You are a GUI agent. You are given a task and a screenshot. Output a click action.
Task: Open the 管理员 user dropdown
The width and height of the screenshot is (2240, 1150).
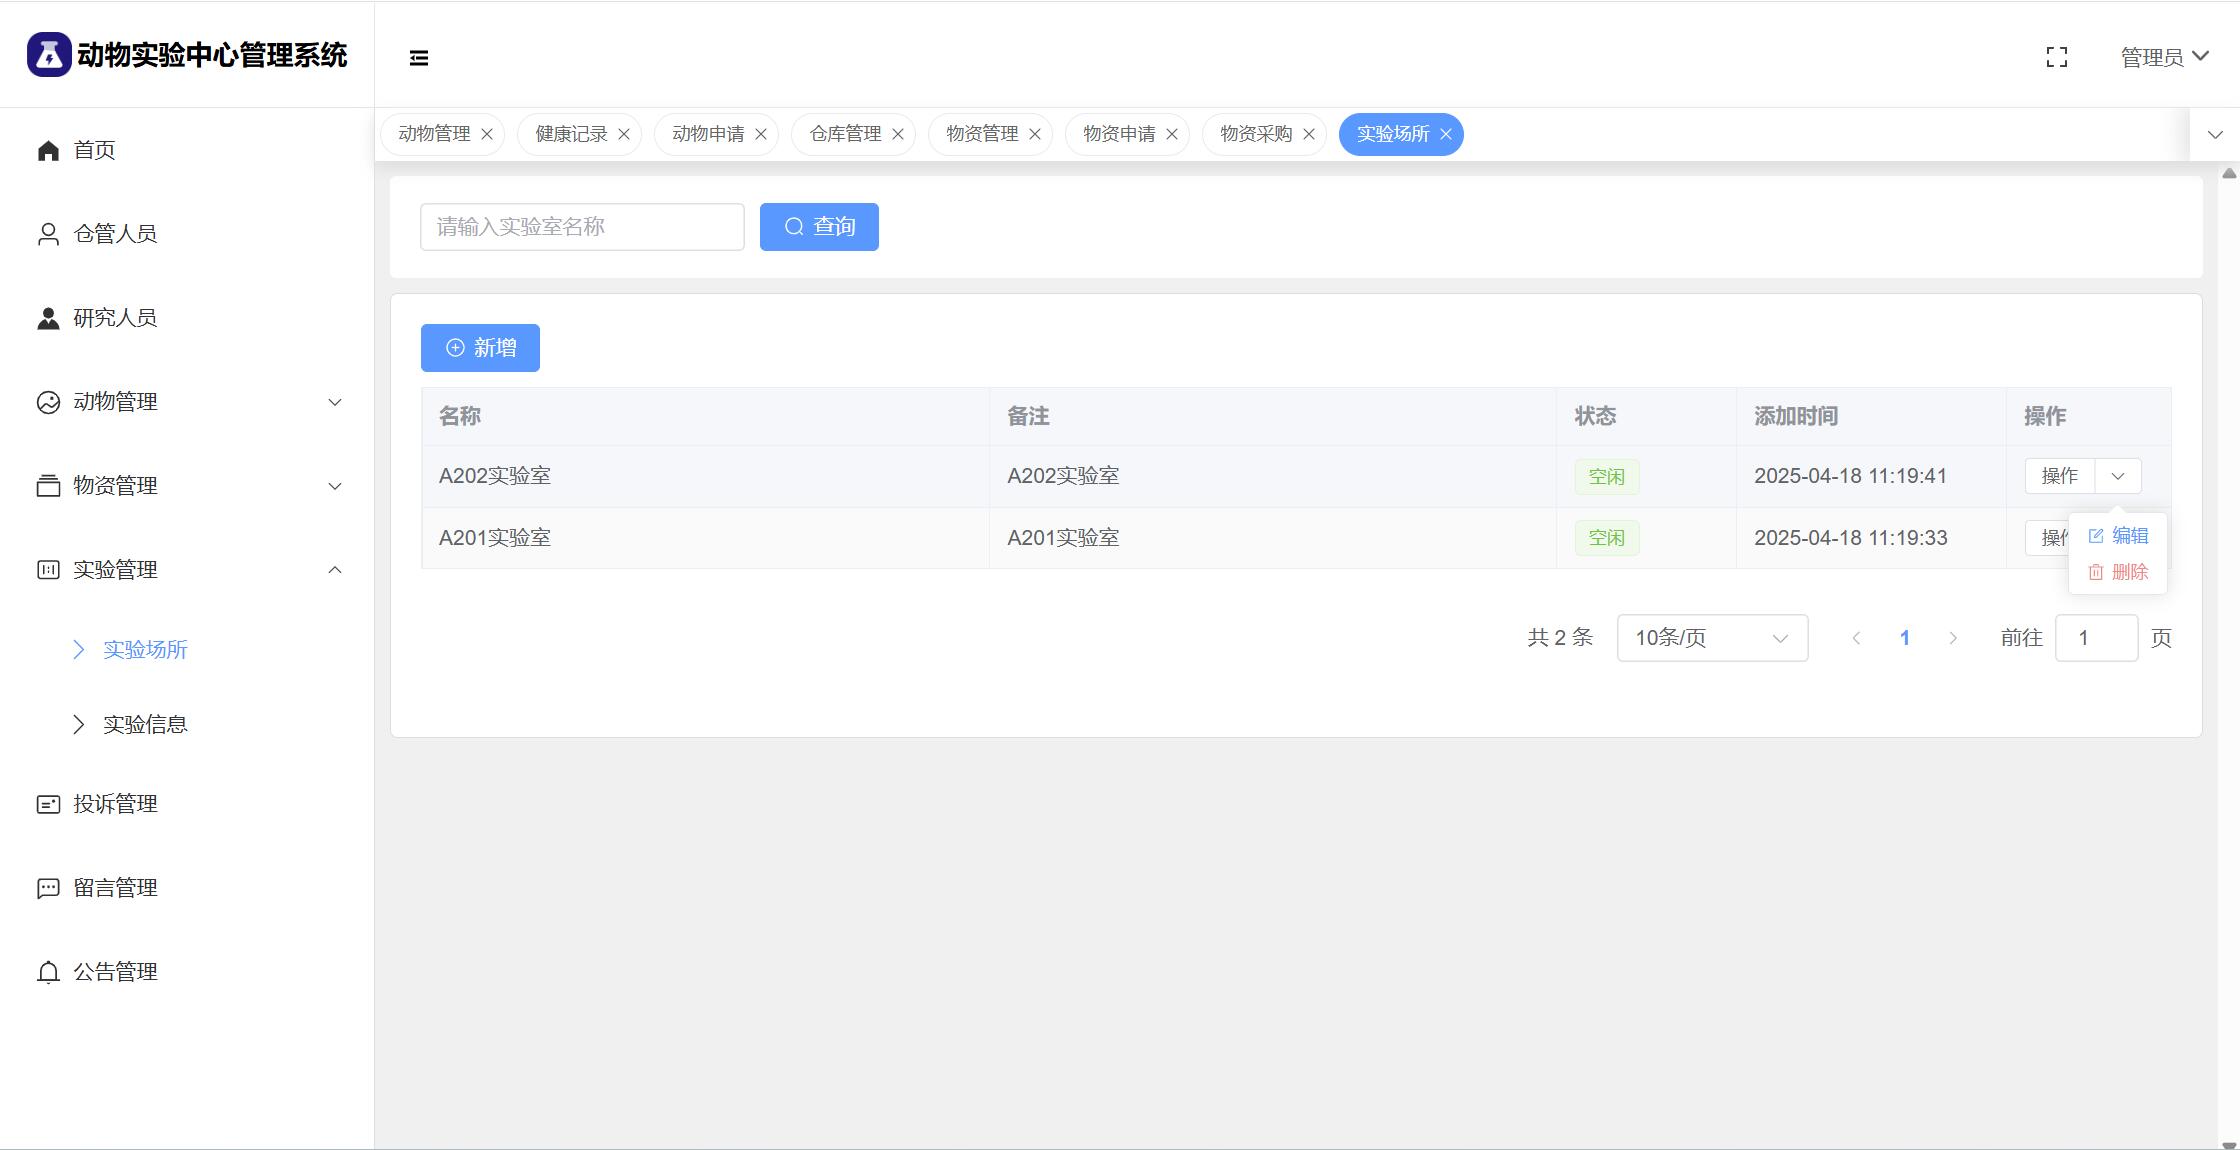click(2164, 58)
